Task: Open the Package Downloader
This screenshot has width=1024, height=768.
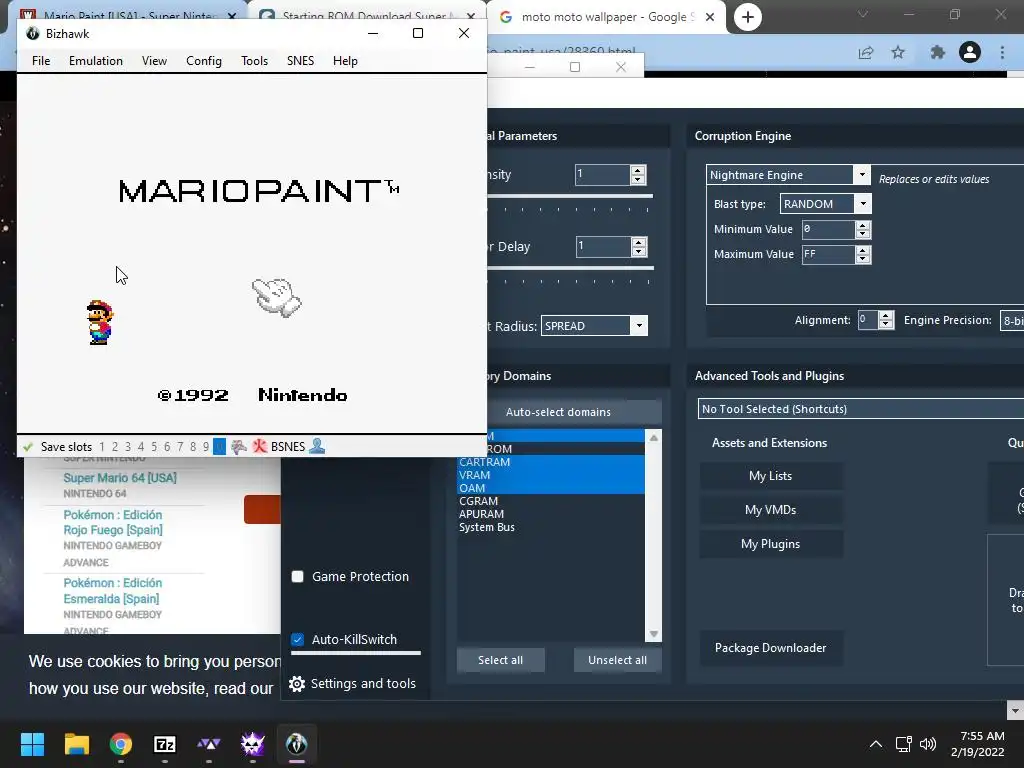Action: [x=771, y=648]
